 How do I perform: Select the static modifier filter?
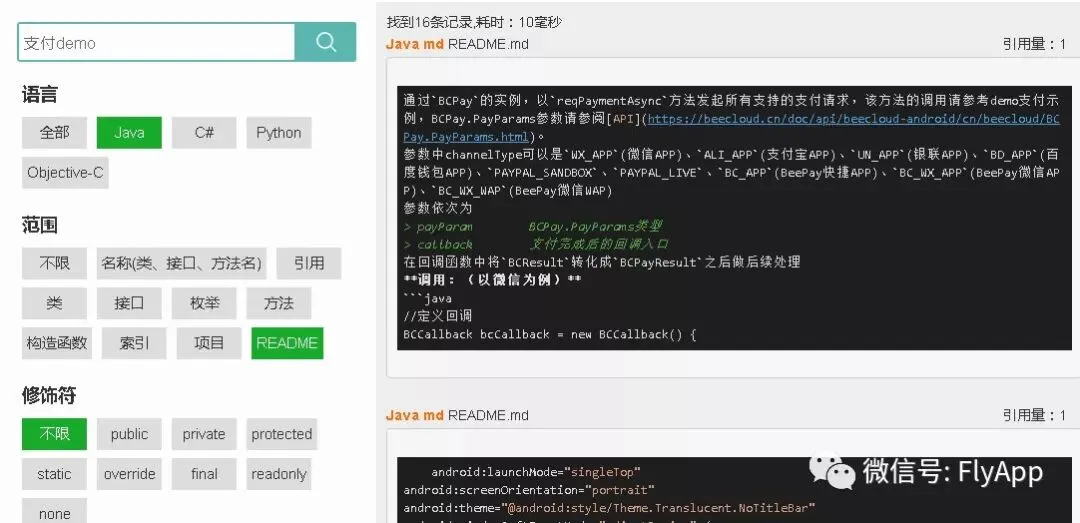pos(54,474)
